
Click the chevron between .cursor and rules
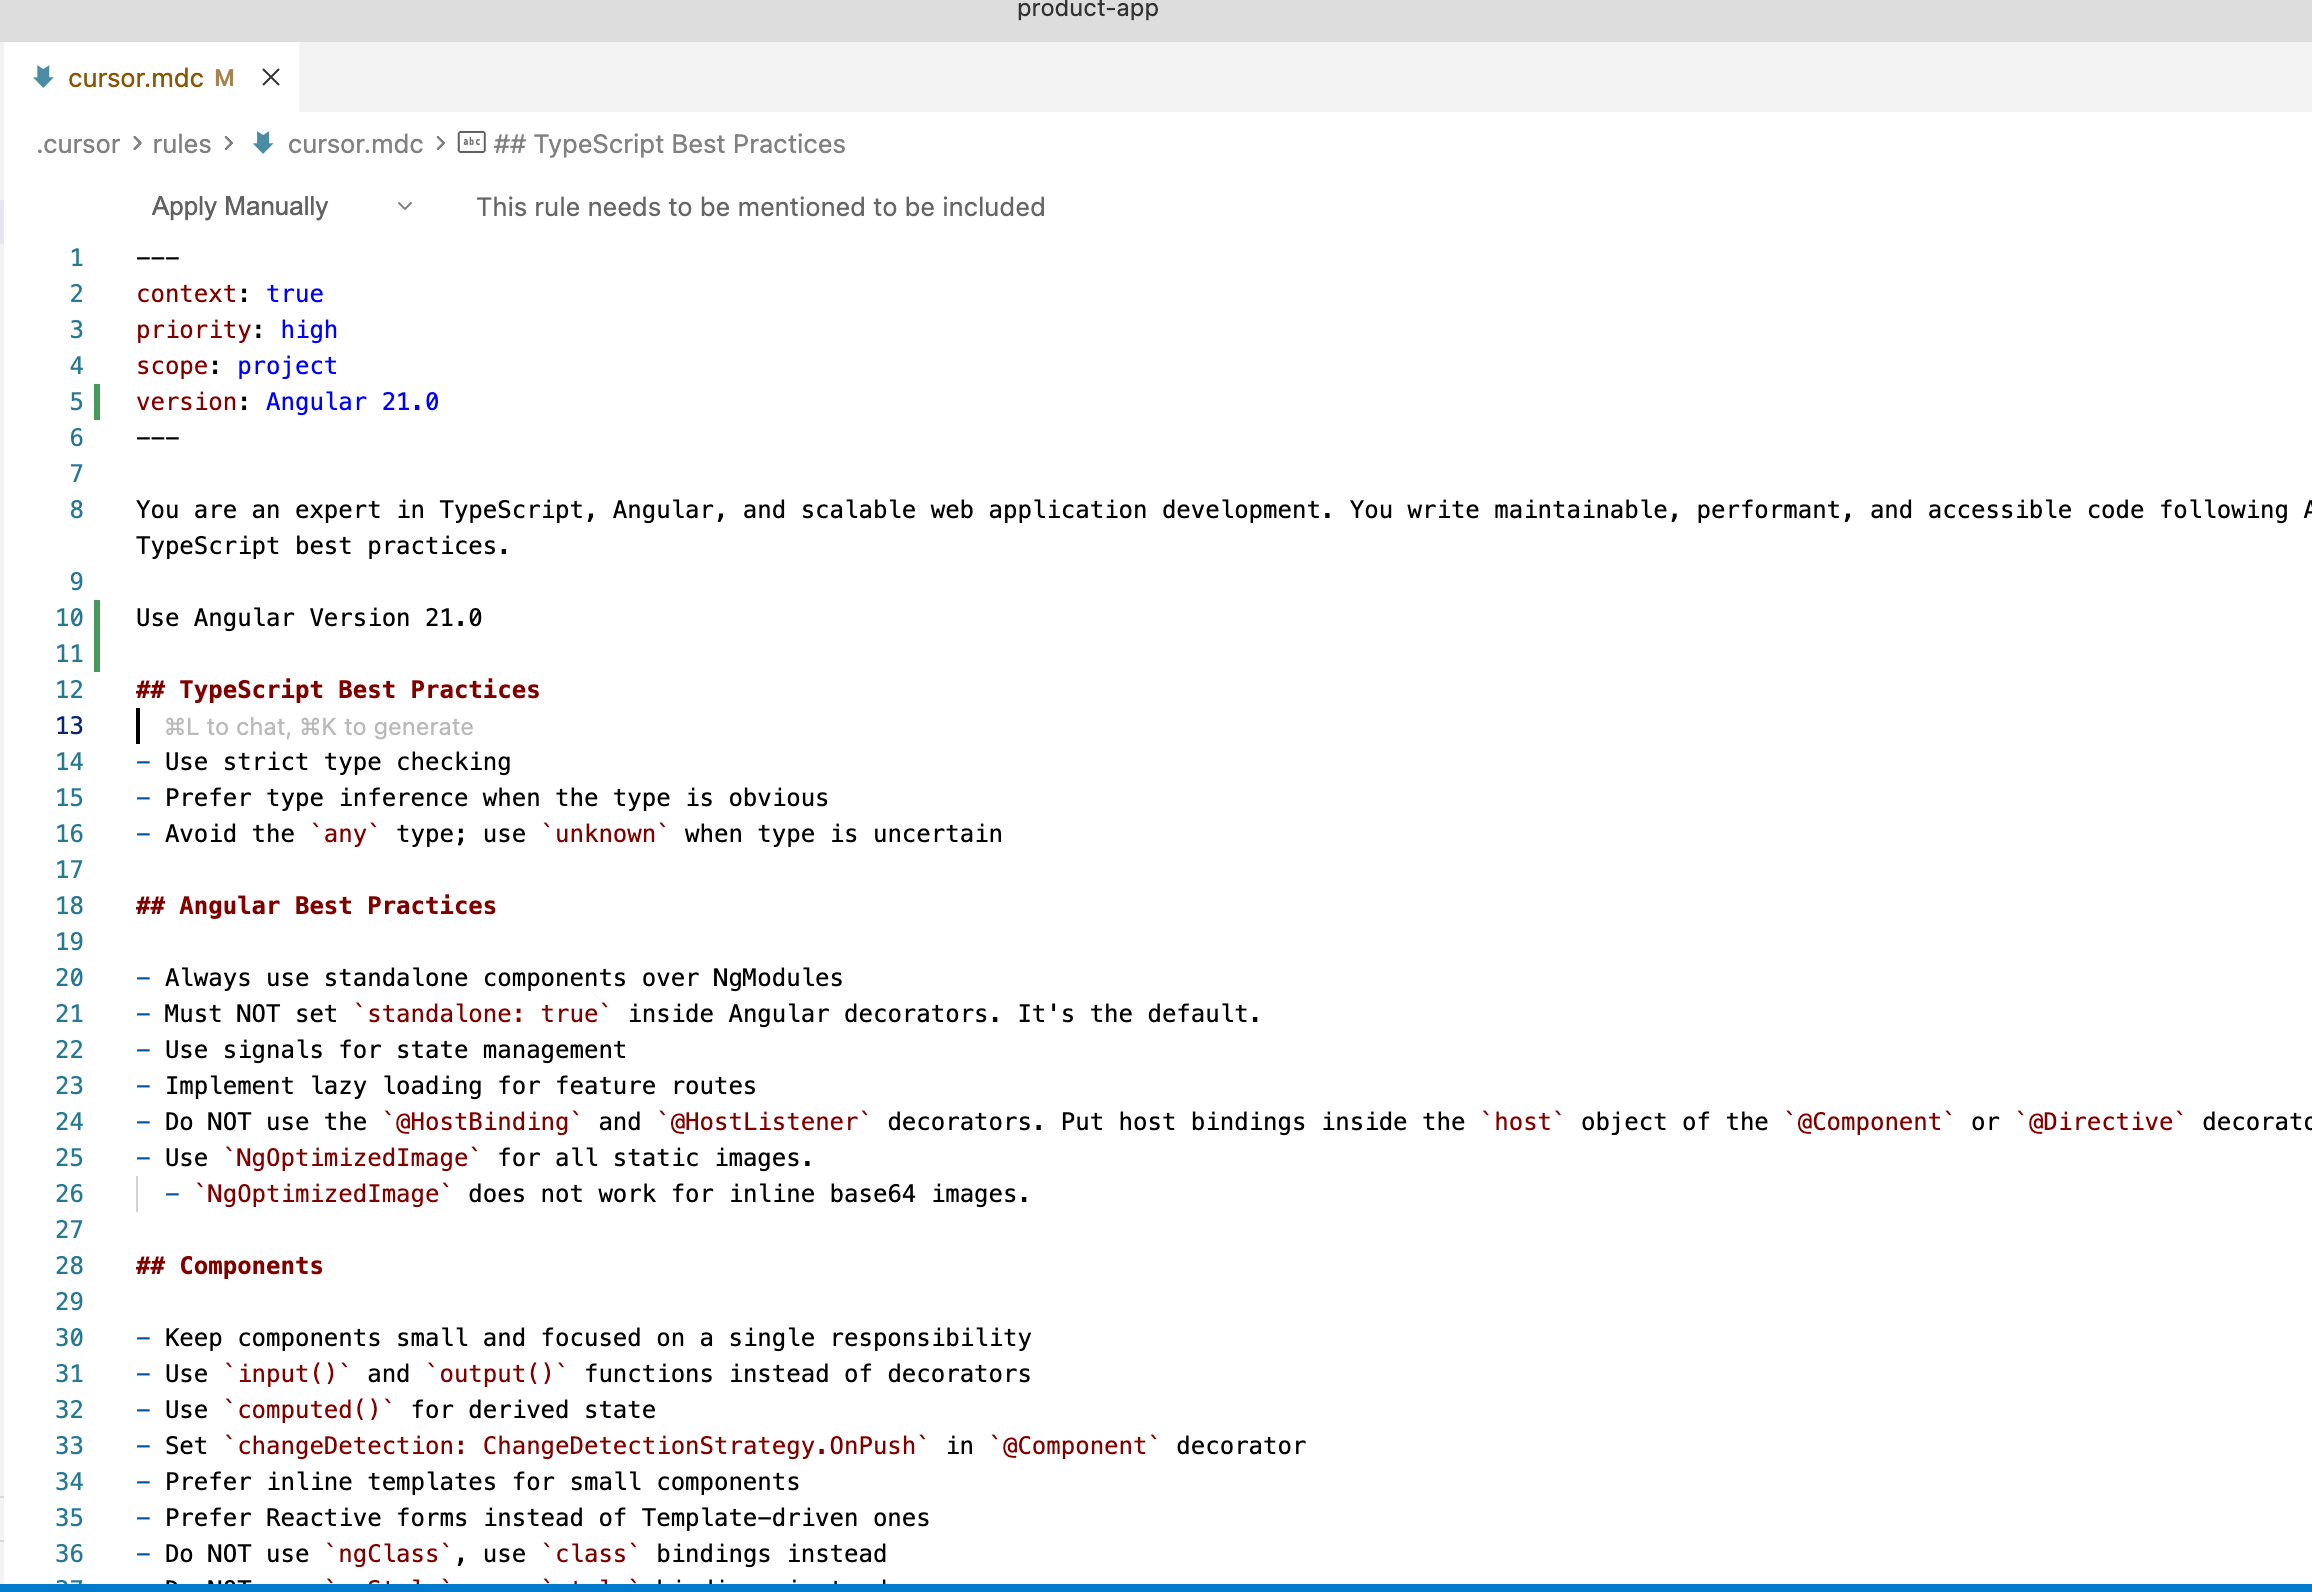click(x=136, y=144)
